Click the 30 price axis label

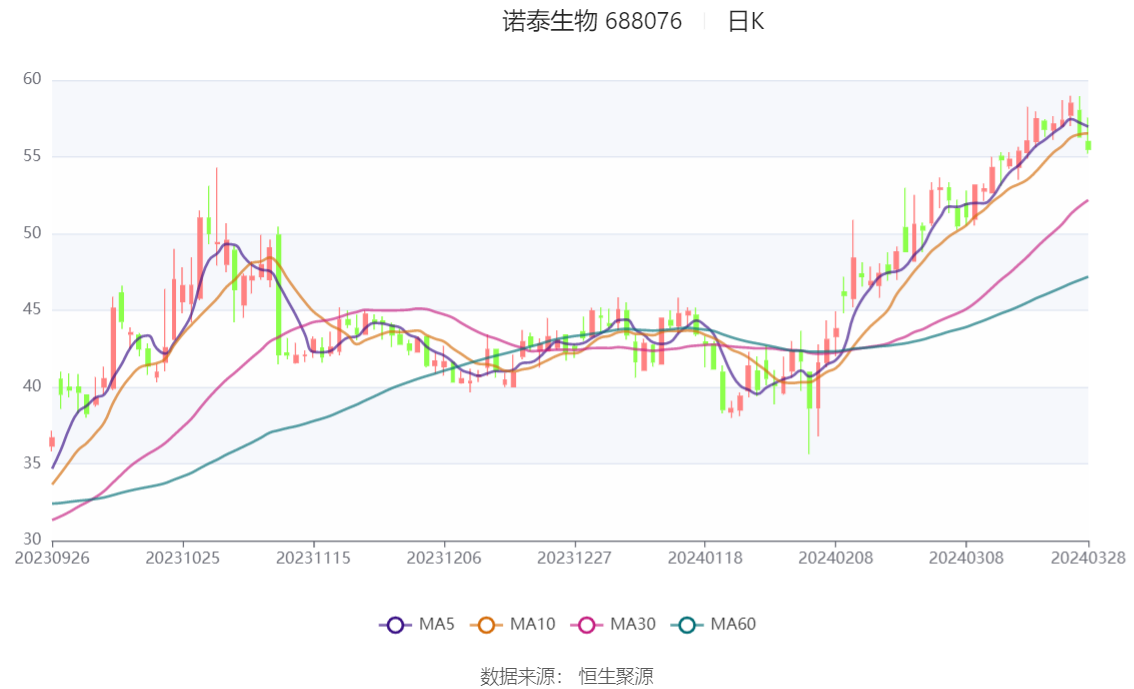tap(32, 539)
